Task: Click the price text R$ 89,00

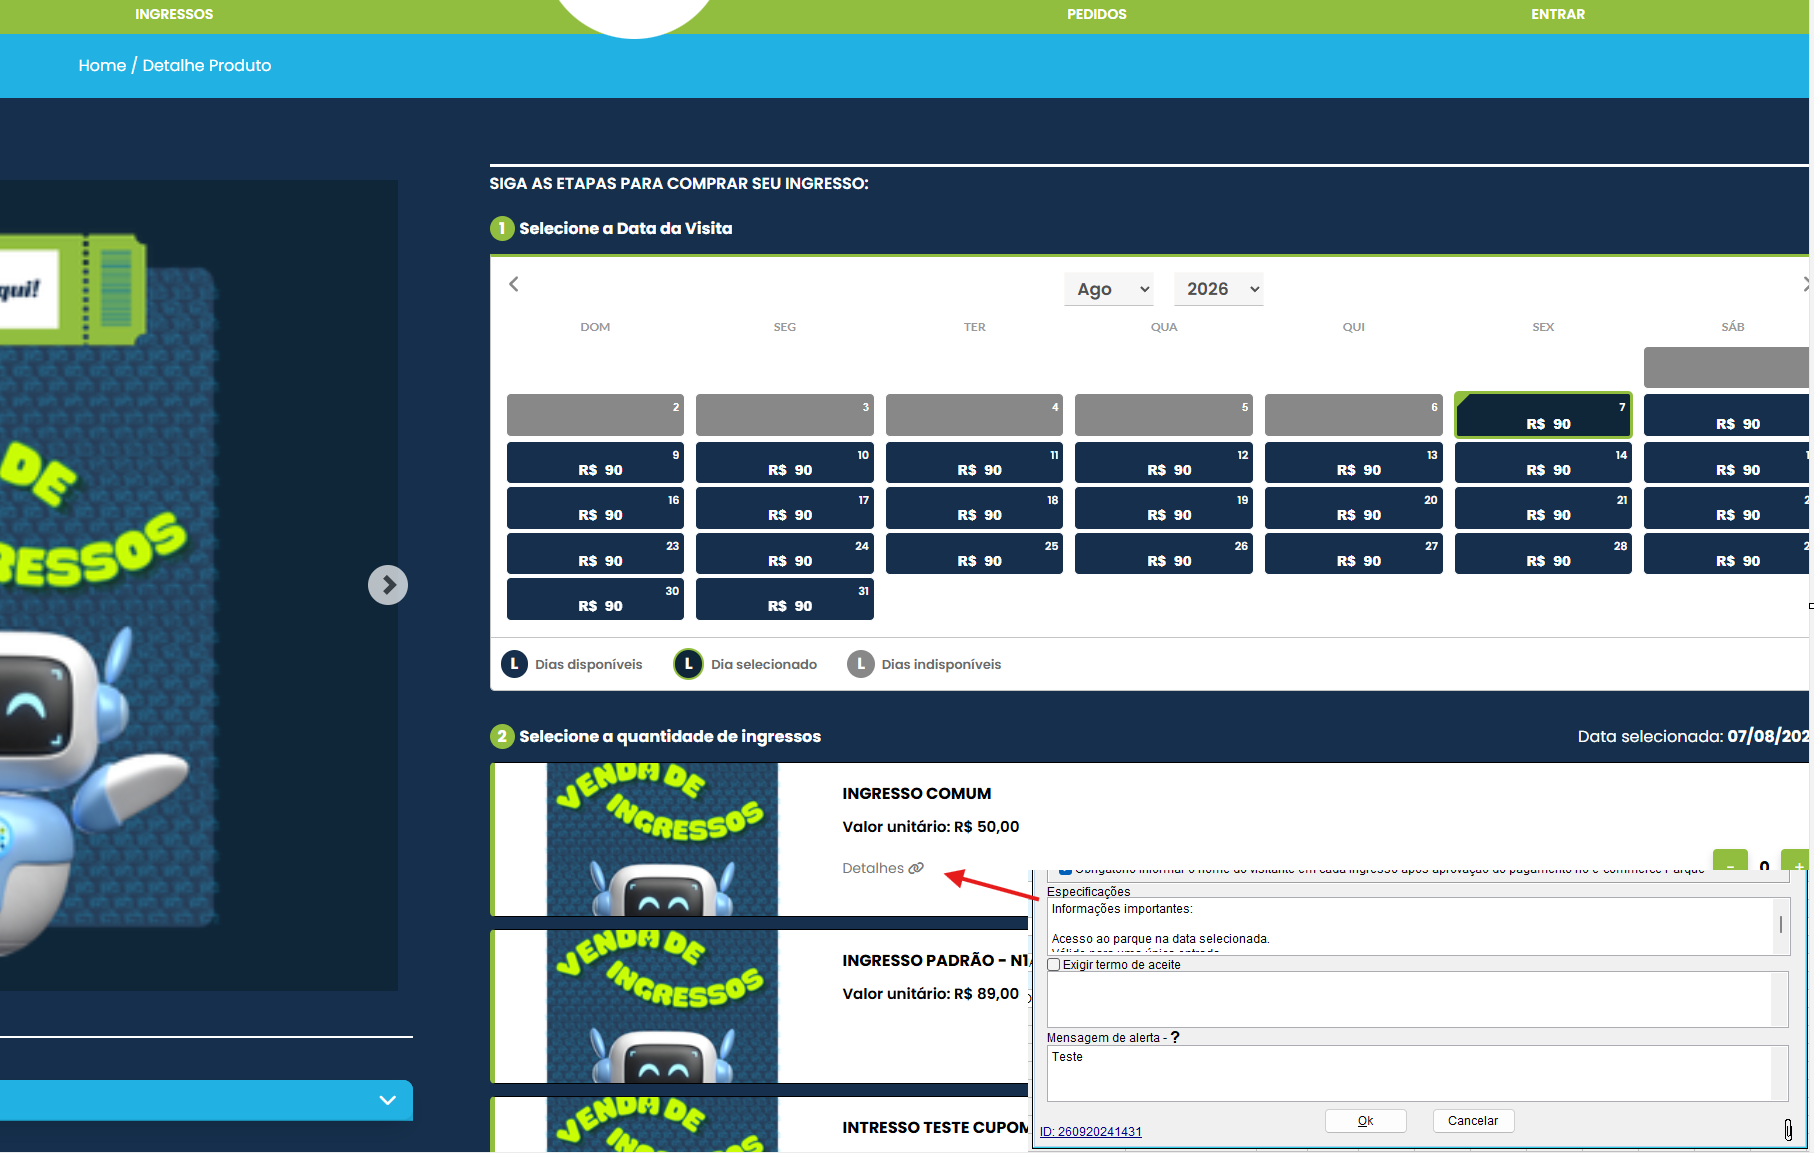Action: (x=987, y=994)
